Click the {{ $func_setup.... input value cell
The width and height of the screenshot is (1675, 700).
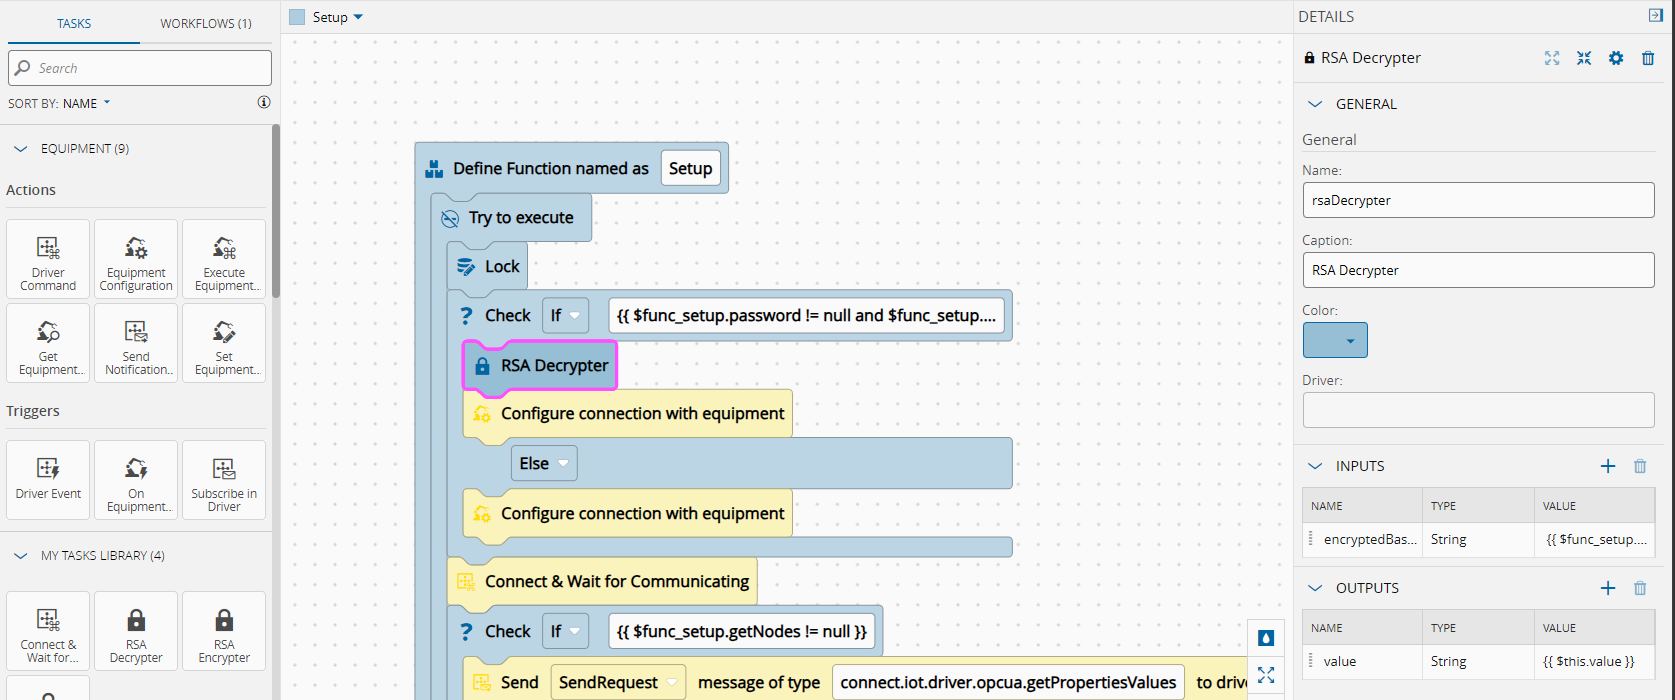tap(1594, 539)
